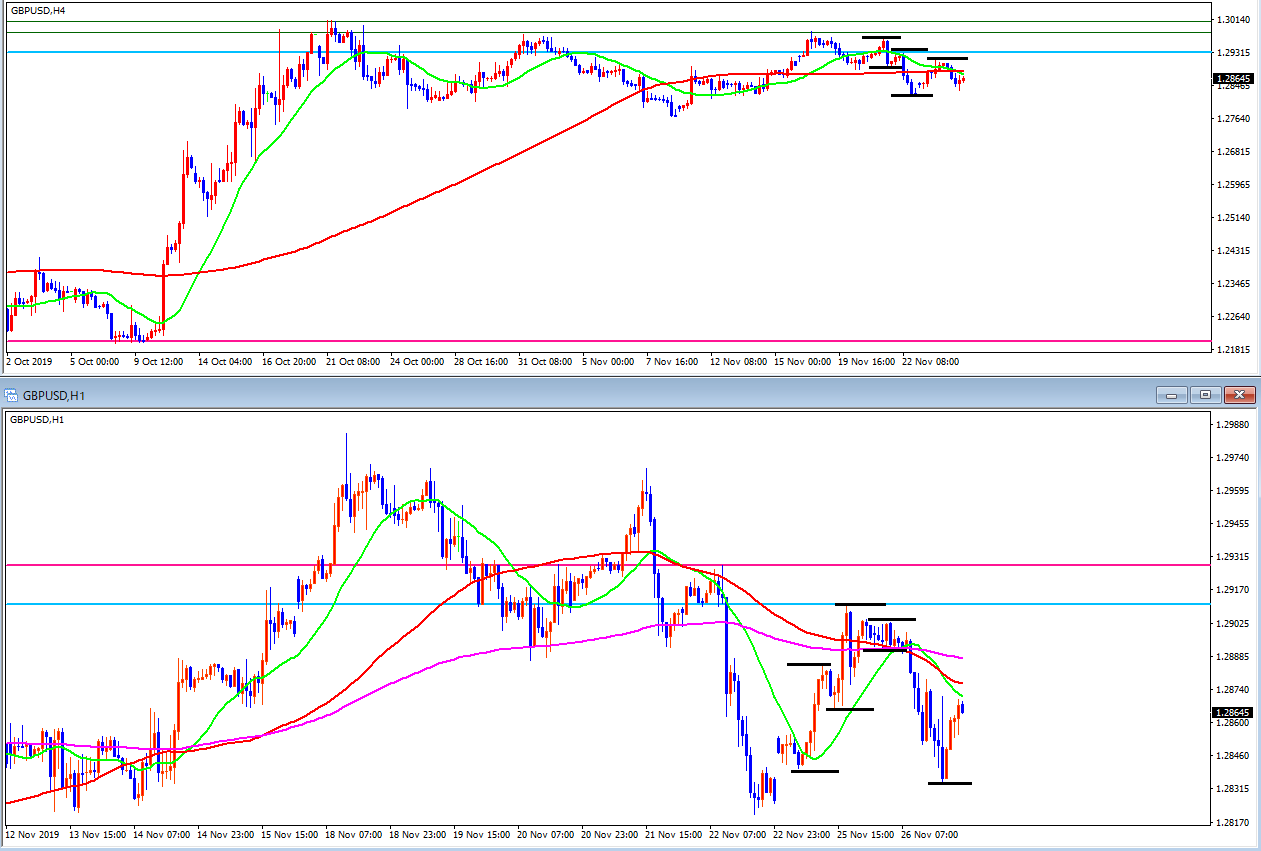
Task: Click the 26 Nov 07:00 time label
Action: [929, 832]
